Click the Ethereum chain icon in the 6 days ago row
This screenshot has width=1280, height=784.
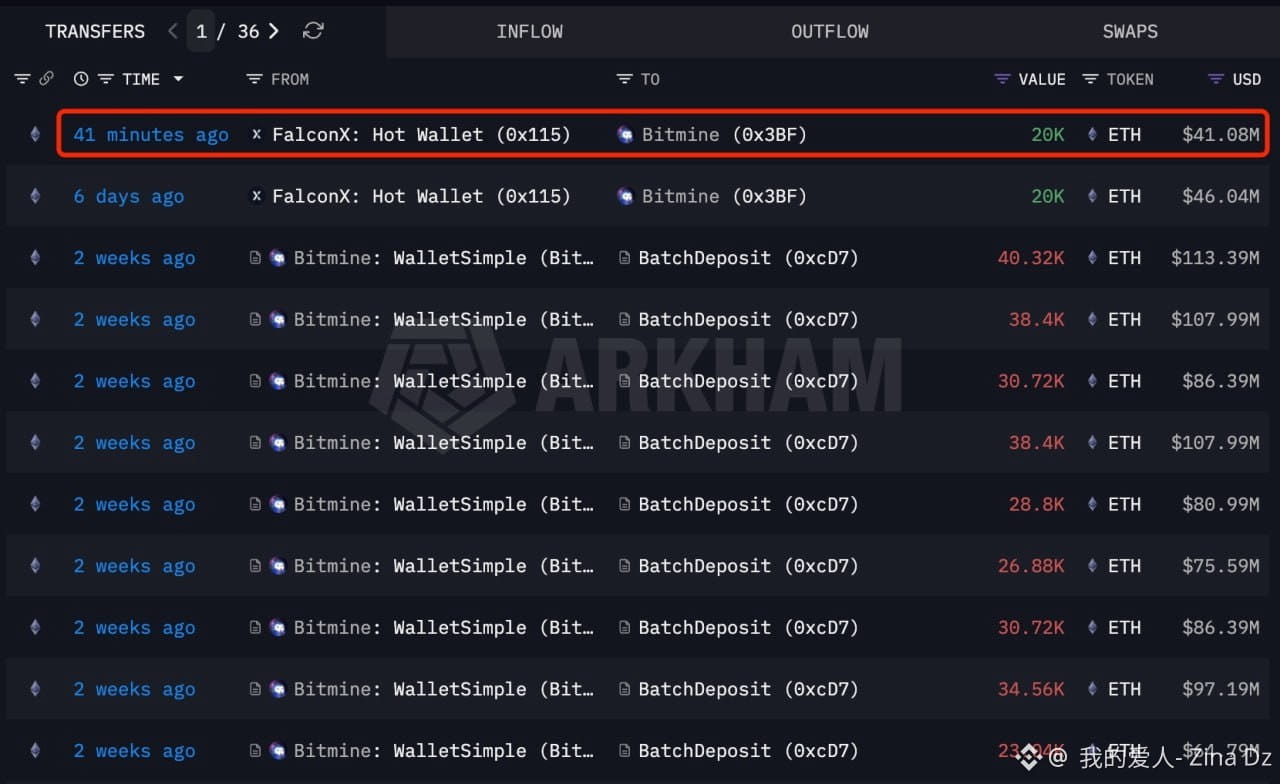35,196
